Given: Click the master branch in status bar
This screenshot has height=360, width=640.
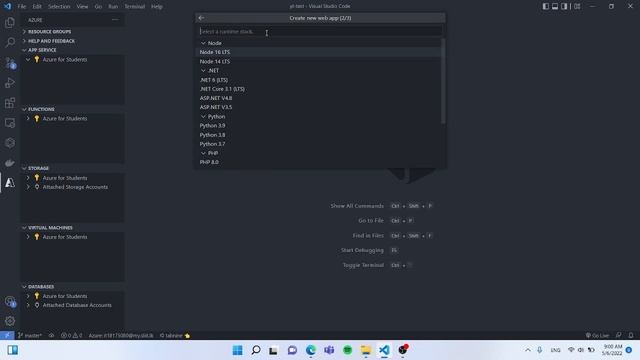Looking at the screenshot, I should click(30, 336).
